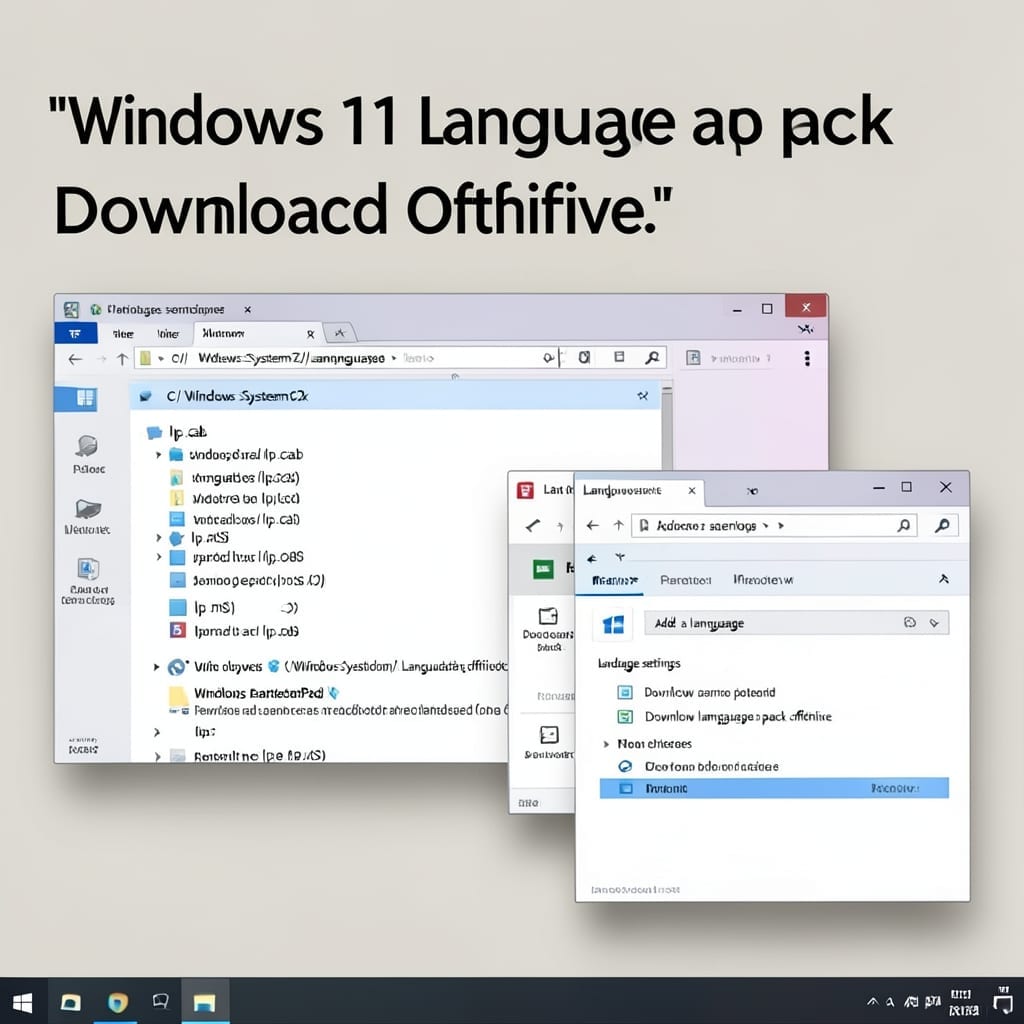The image size is (1024, 1024).
Task: Open the dropdown arrow at the path field's left
Action: click(161, 359)
